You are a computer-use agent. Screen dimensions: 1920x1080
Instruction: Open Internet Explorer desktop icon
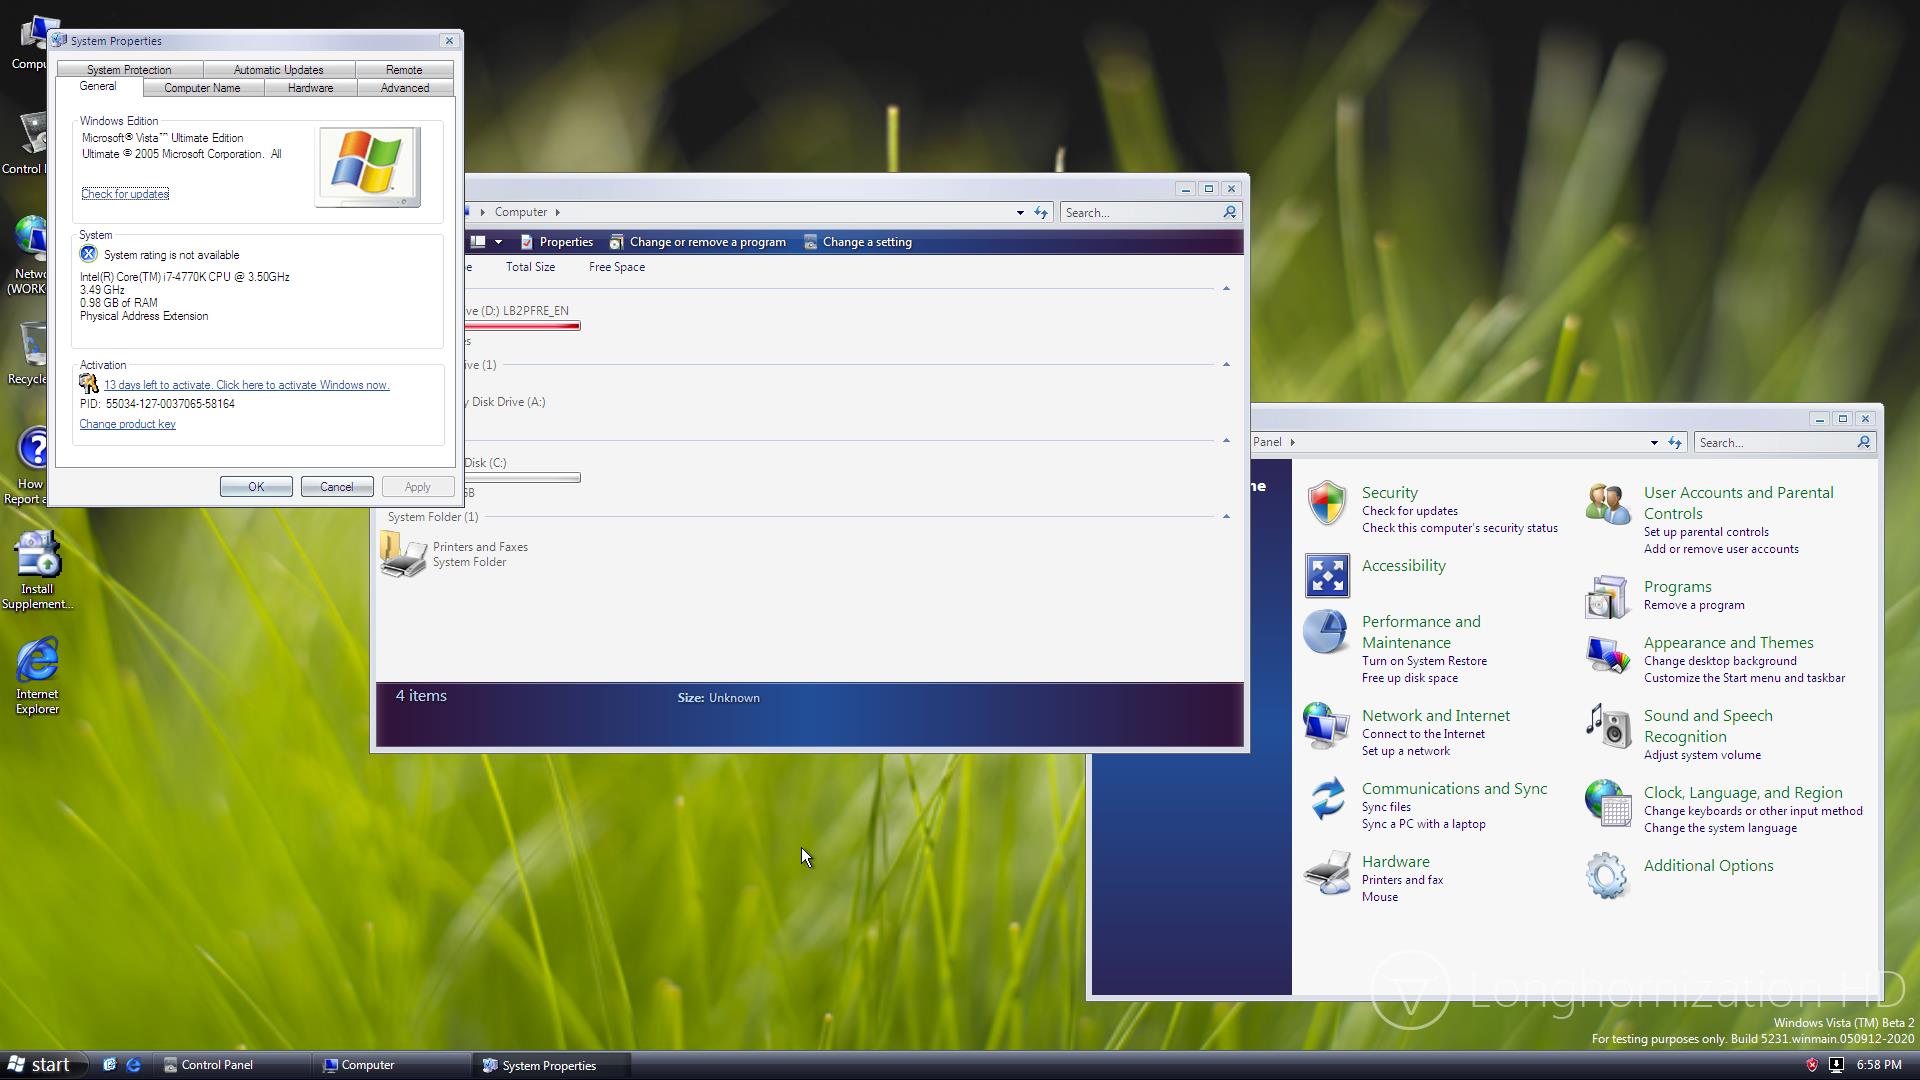37,661
